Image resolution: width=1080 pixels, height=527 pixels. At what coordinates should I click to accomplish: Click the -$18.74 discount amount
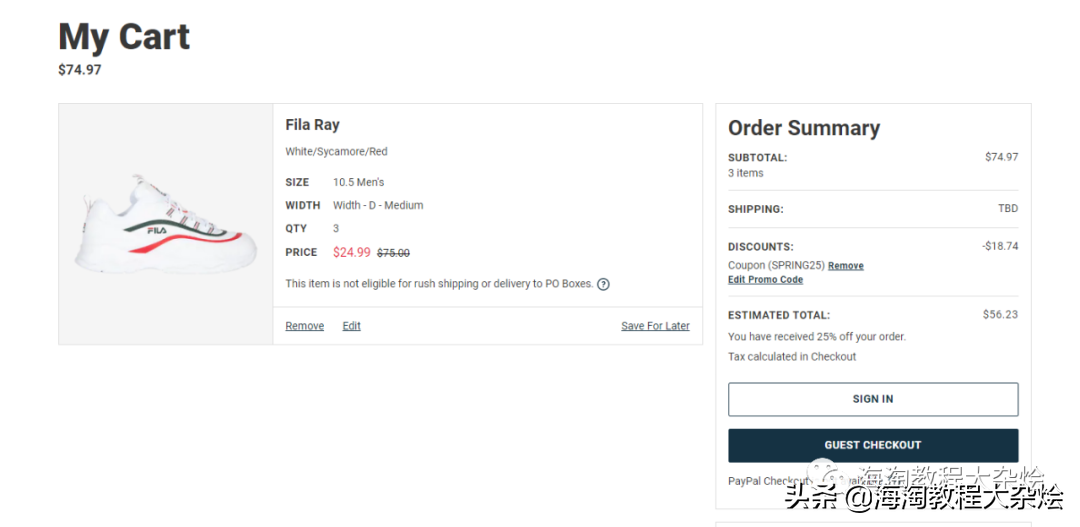[1000, 246]
